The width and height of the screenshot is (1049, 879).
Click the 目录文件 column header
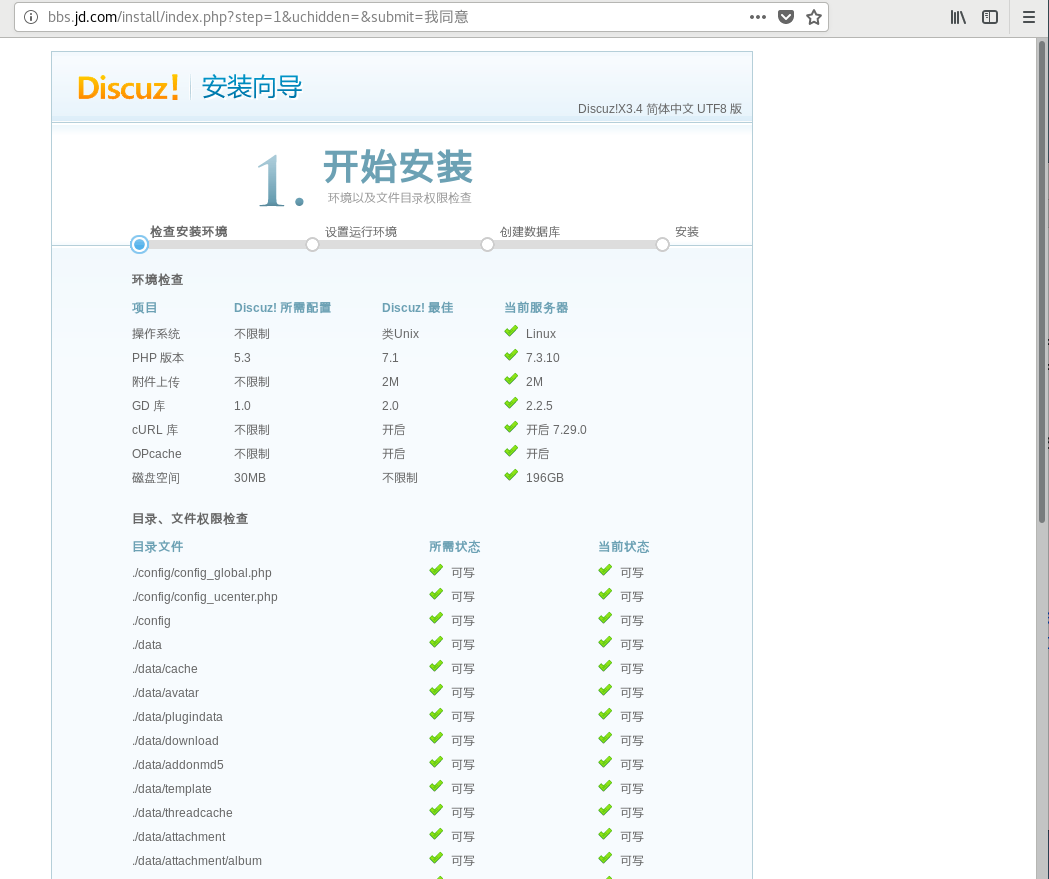157,547
